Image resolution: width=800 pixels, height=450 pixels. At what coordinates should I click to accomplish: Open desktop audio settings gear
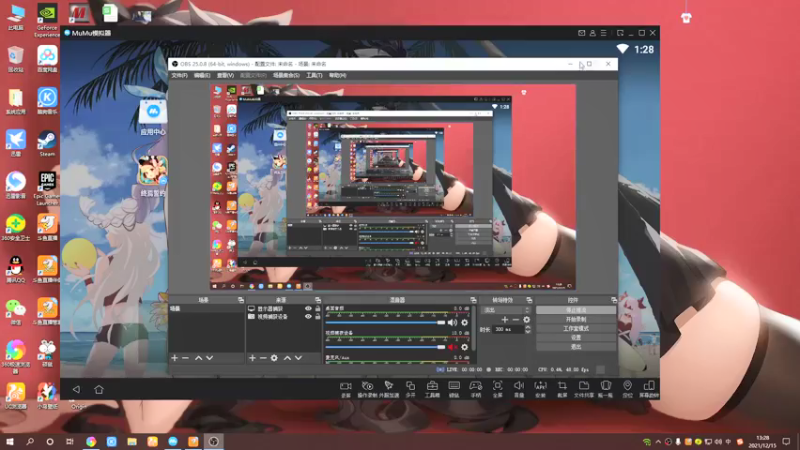point(464,322)
